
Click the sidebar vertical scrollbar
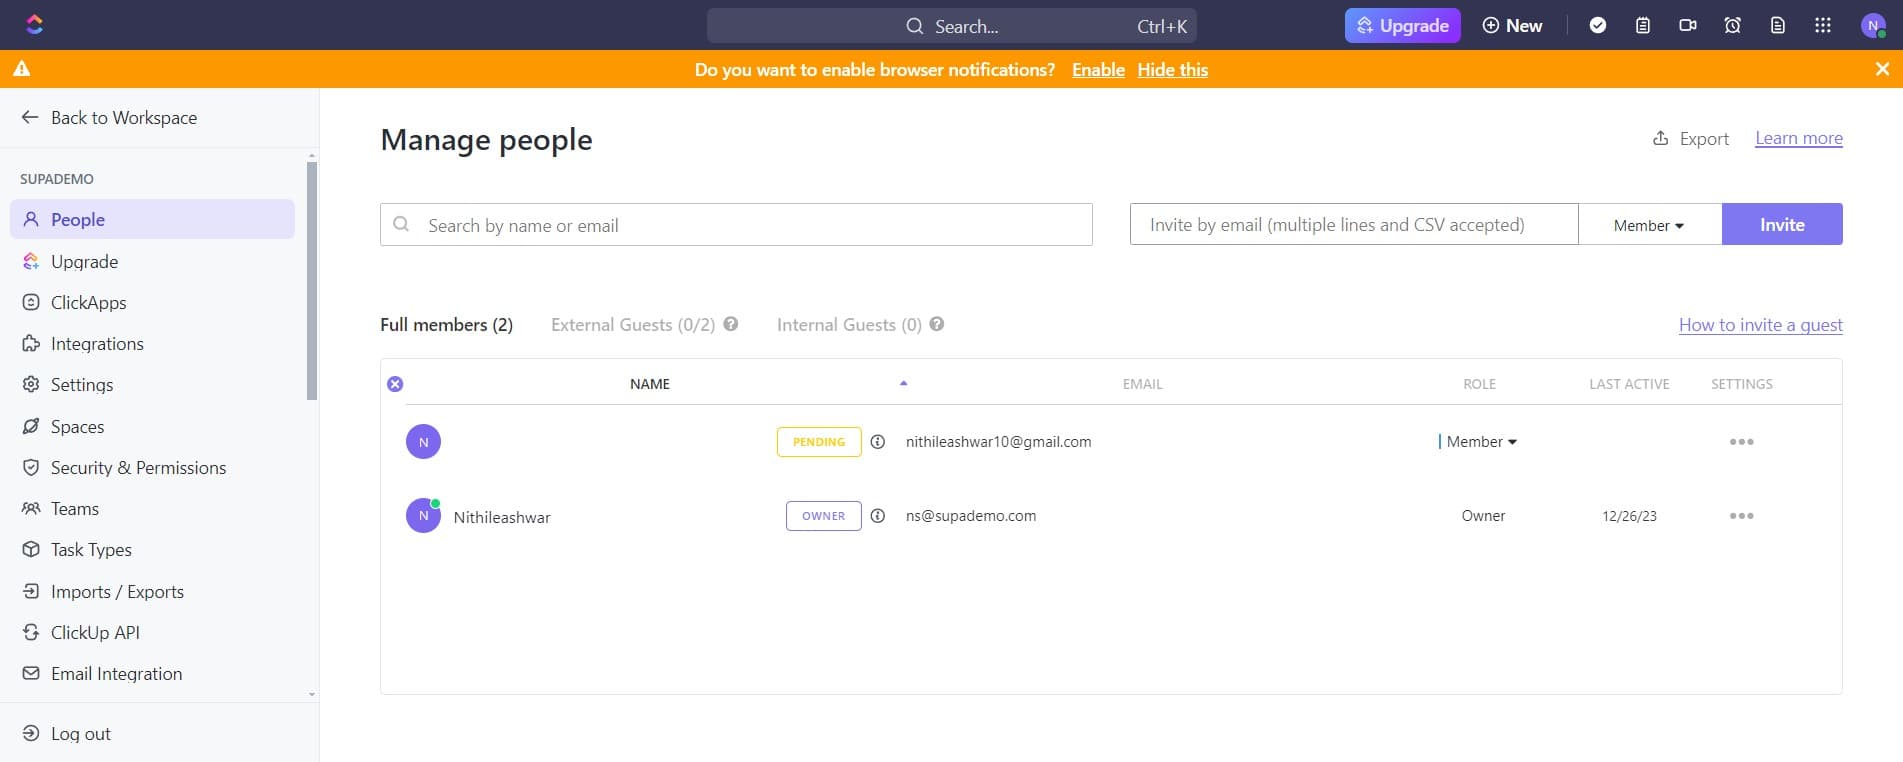pos(312,280)
